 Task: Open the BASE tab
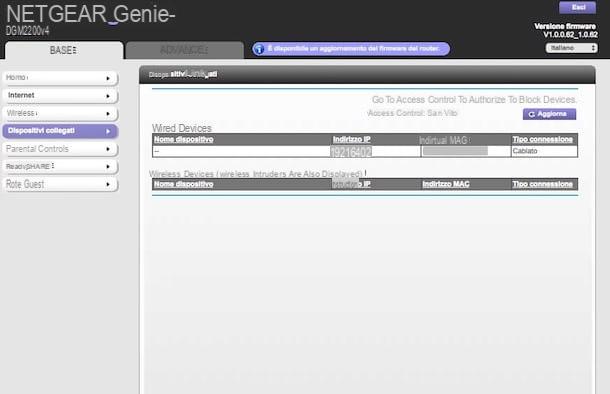64,50
